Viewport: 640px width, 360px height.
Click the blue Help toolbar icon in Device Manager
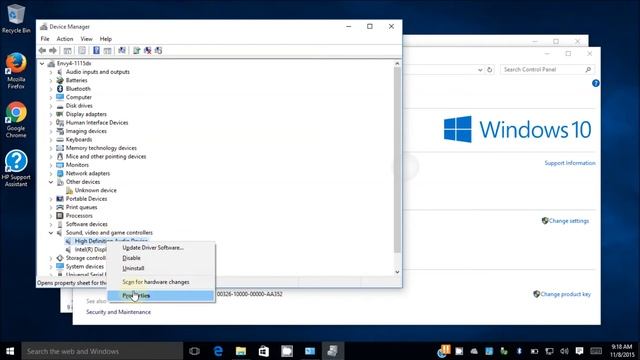click(96, 50)
